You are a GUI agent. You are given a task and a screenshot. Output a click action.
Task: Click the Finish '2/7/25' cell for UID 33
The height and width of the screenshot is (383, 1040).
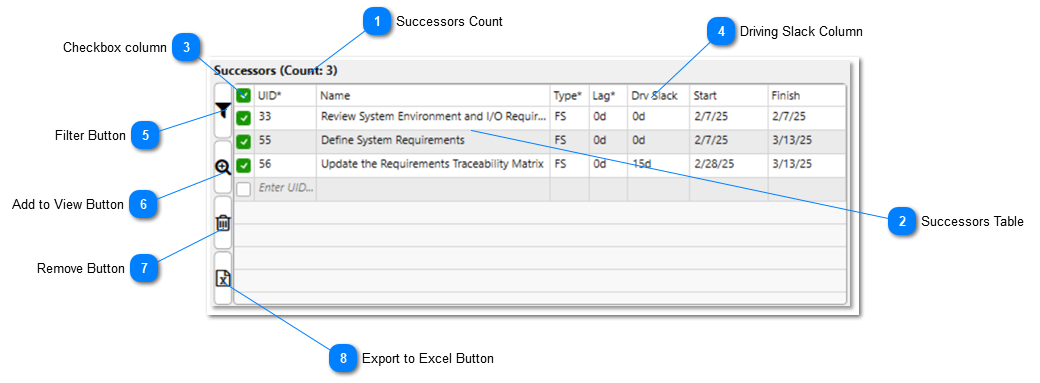click(x=807, y=117)
